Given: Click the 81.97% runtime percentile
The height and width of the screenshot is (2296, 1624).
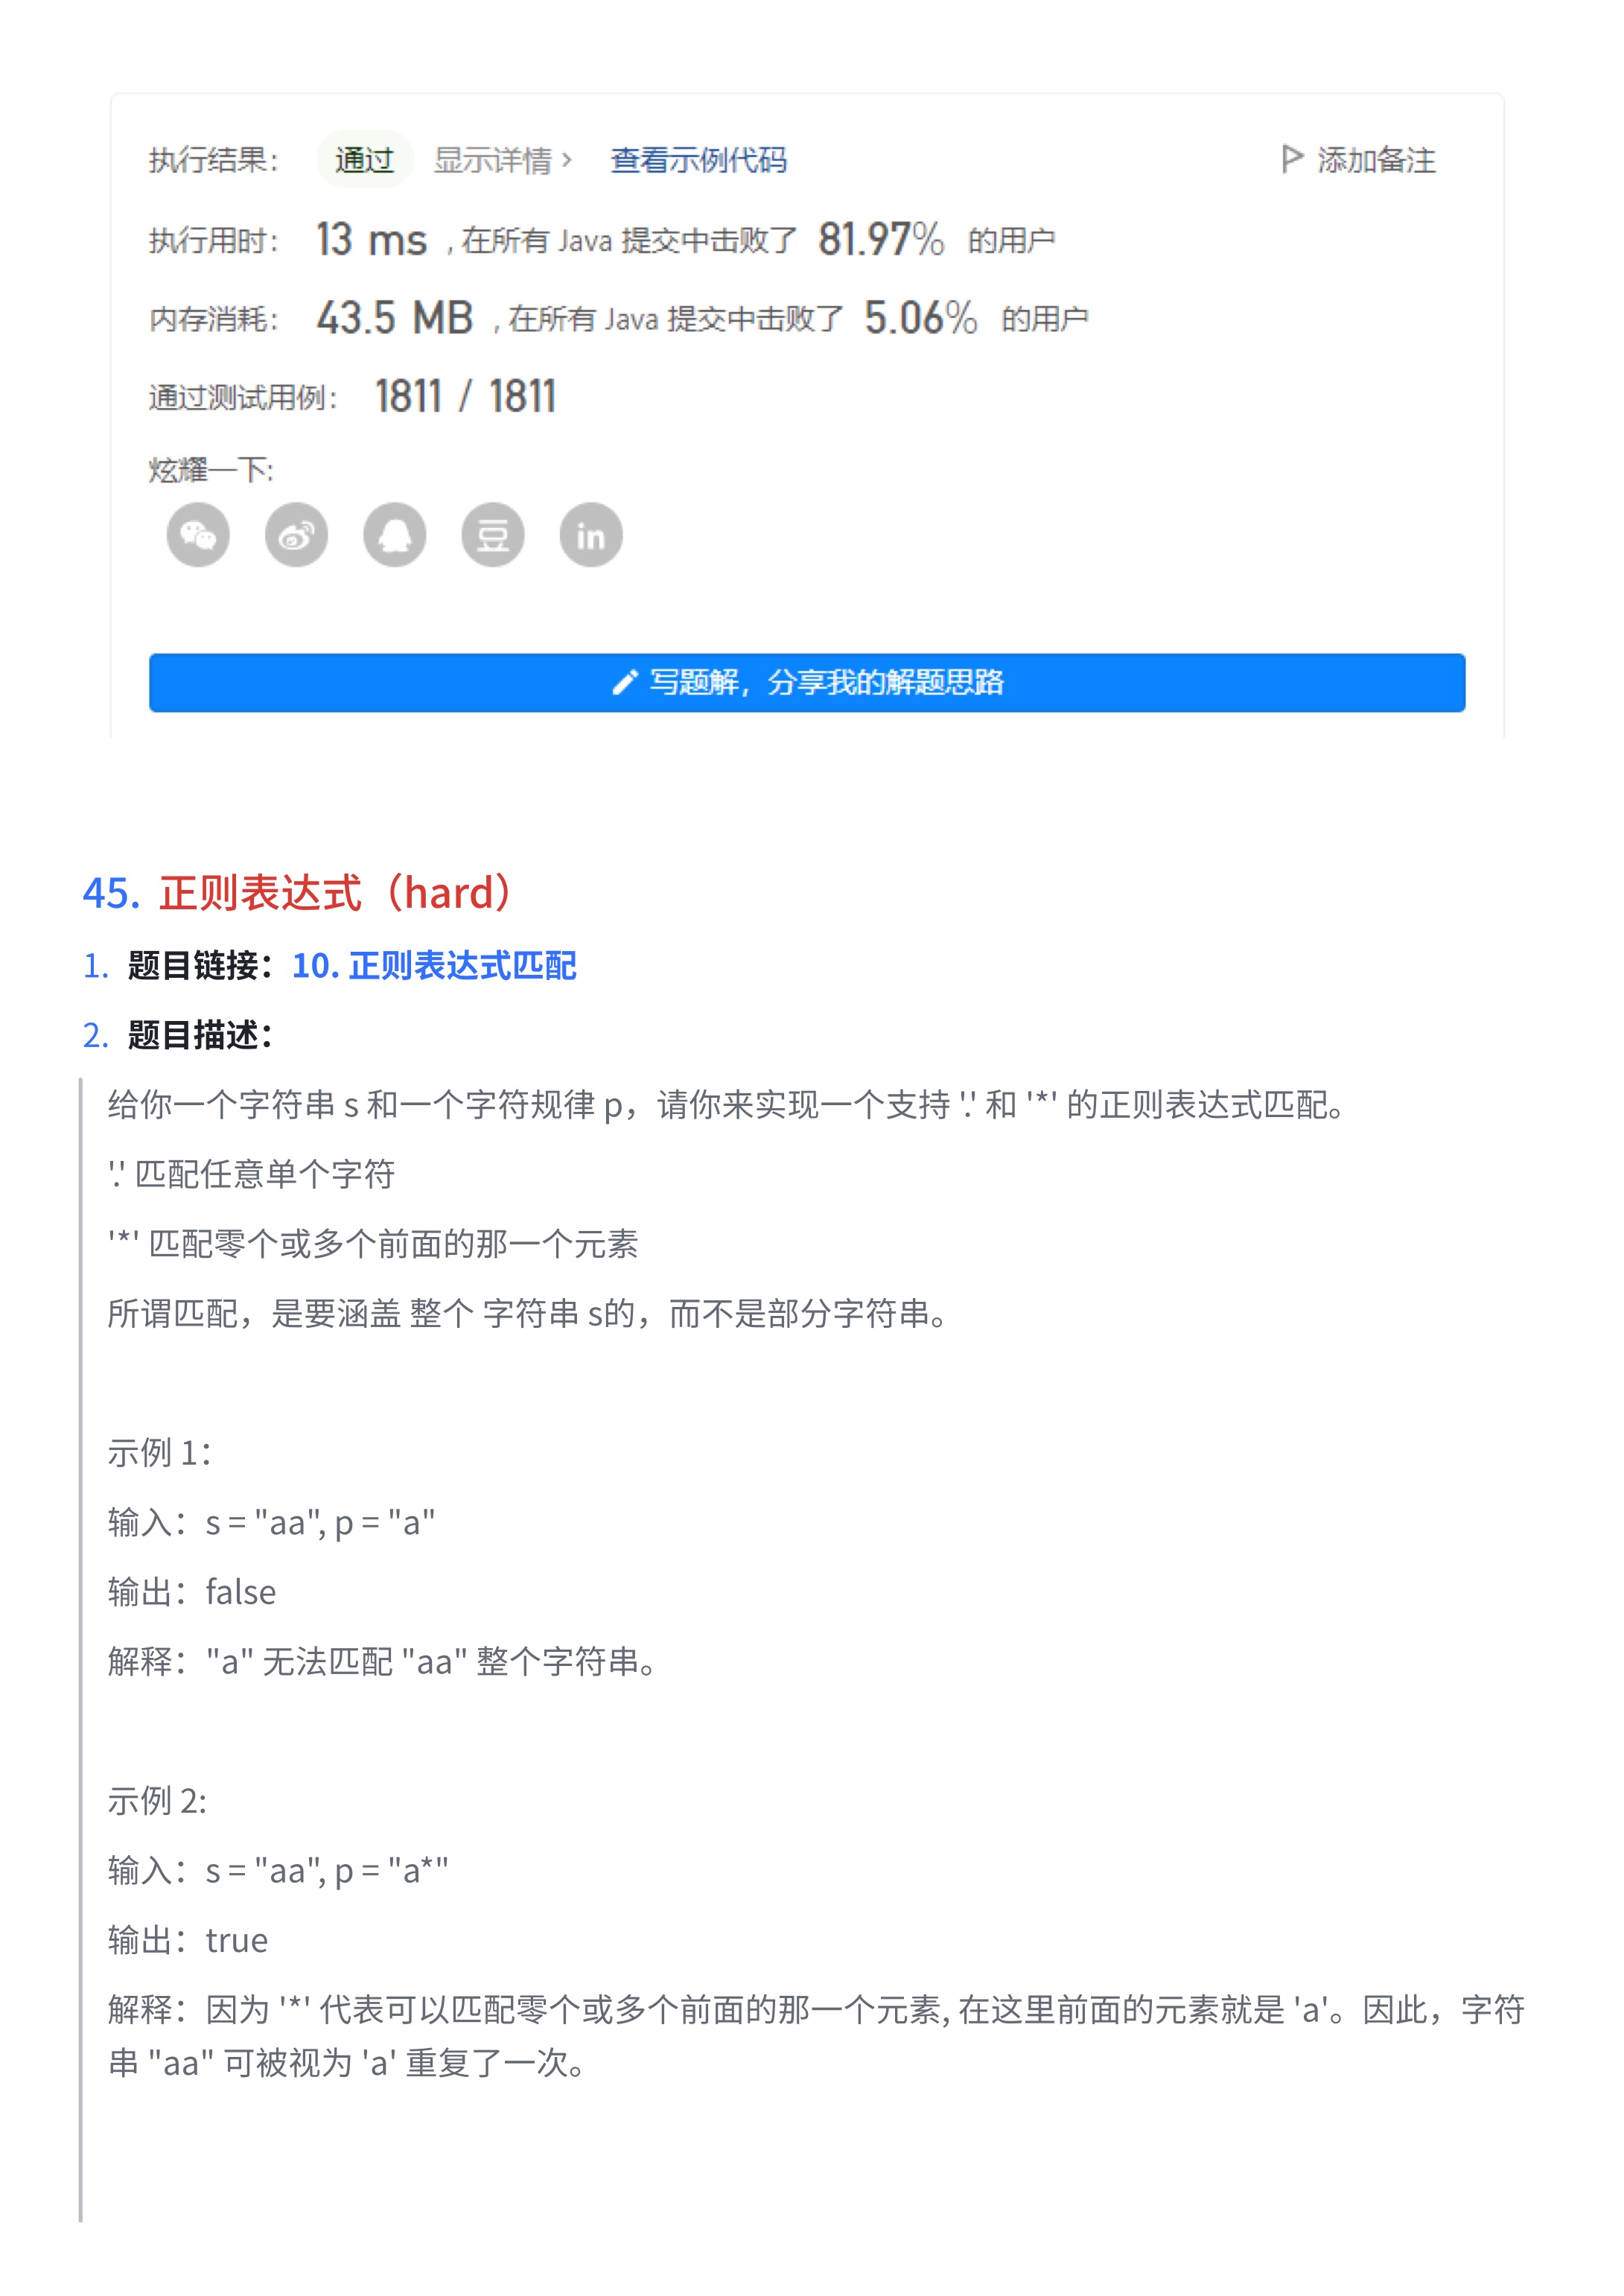Looking at the screenshot, I should coord(881,239).
